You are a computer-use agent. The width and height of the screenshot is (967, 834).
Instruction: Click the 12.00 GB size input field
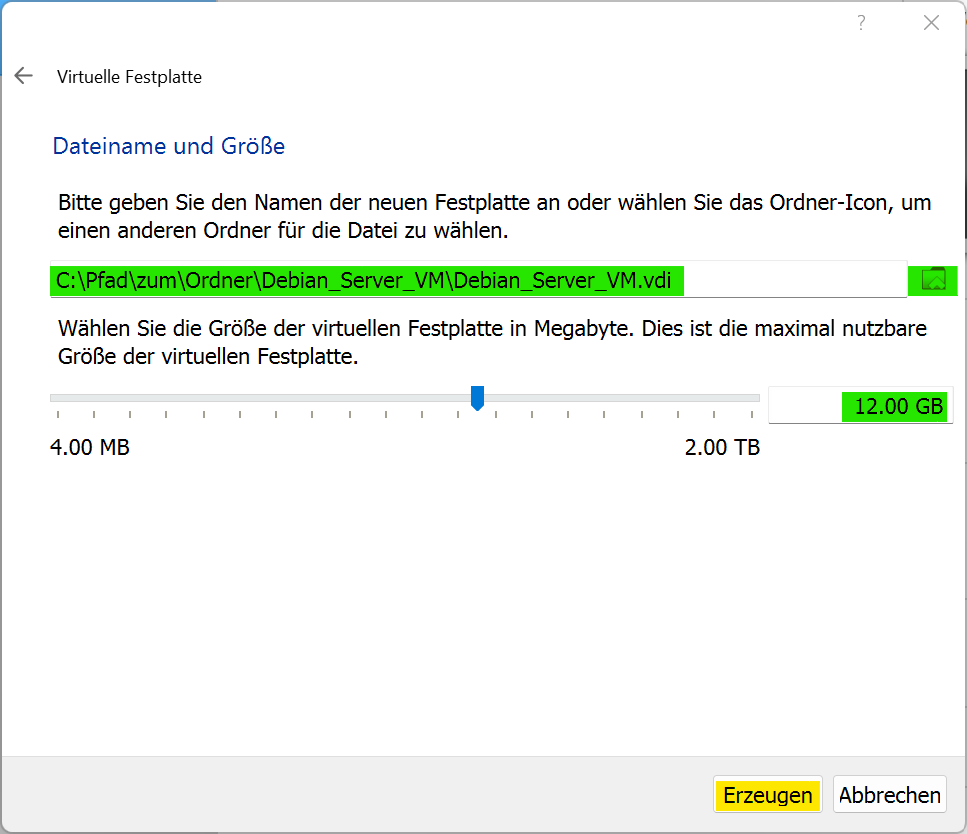point(861,406)
